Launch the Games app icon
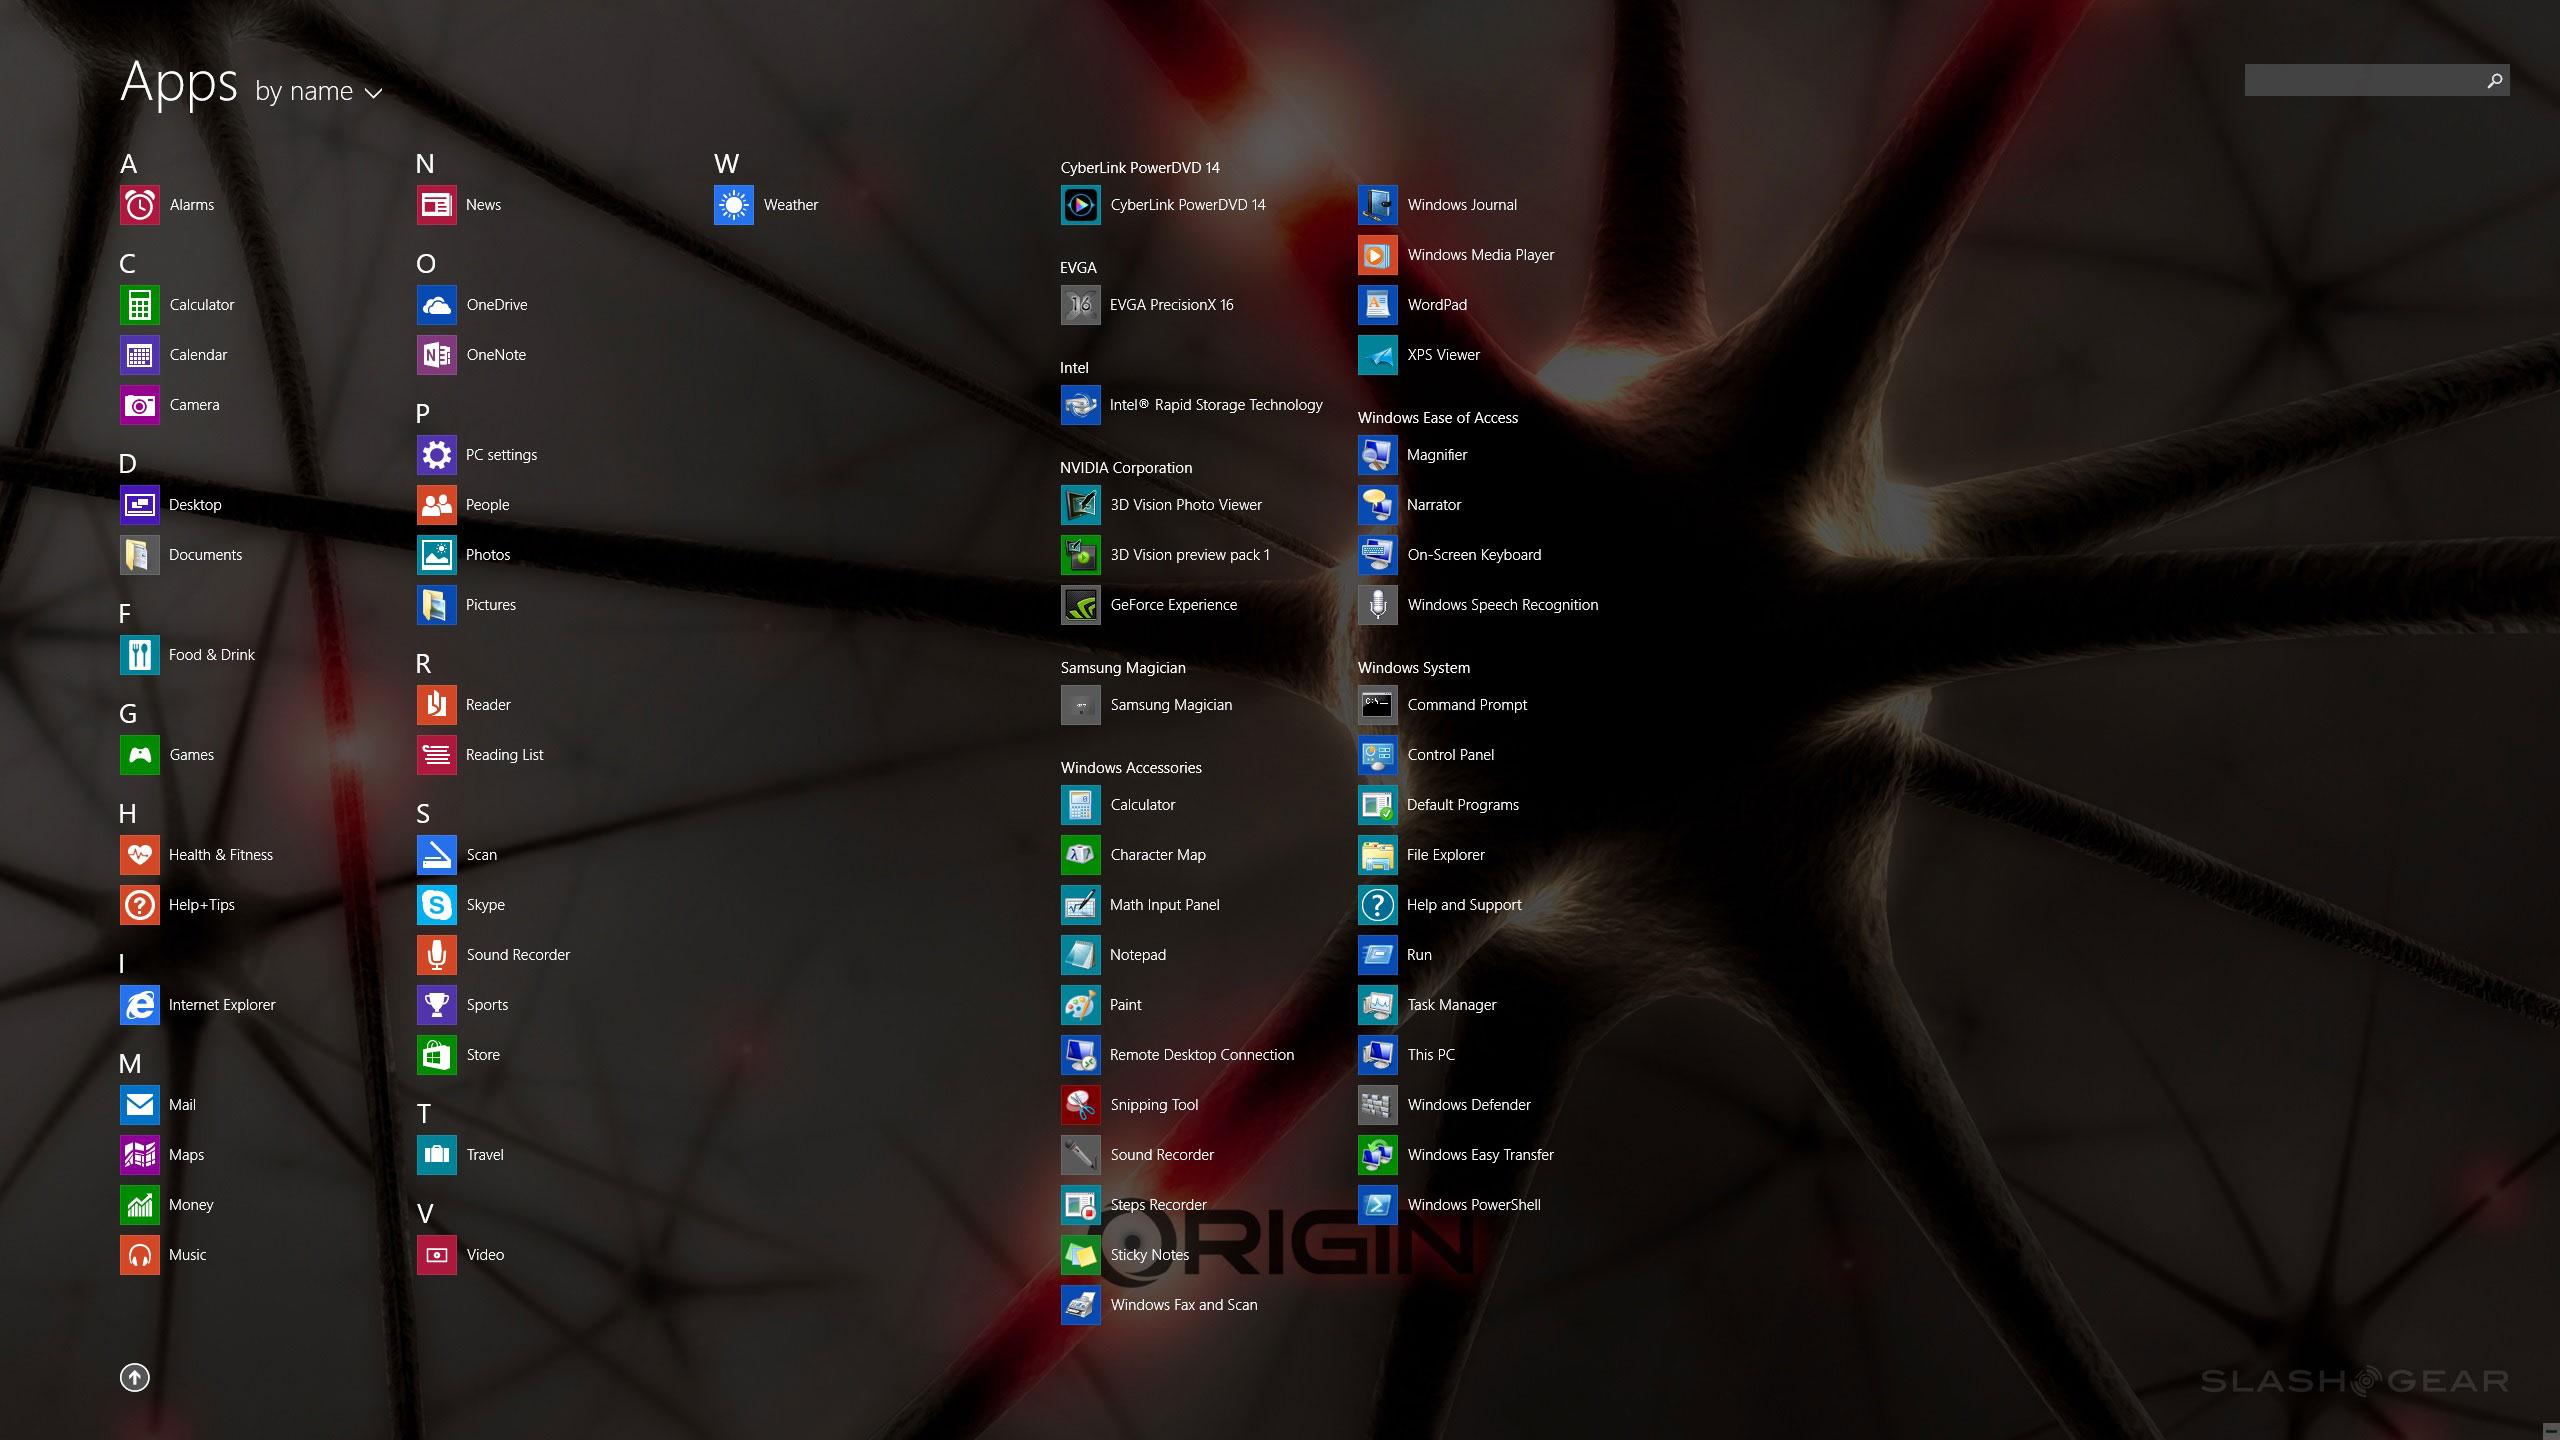This screenshot has height=1440, width=2560. coord(140,755)
